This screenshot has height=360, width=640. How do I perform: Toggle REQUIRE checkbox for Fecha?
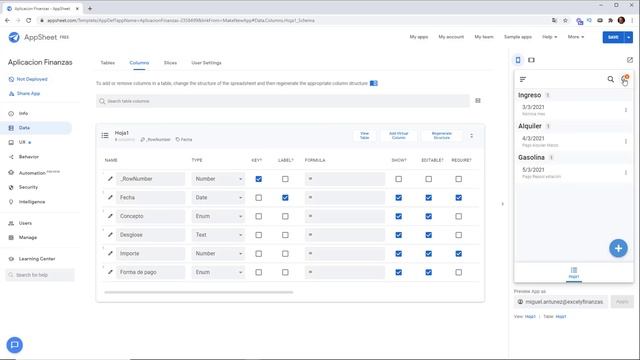[x=459, y=198]
